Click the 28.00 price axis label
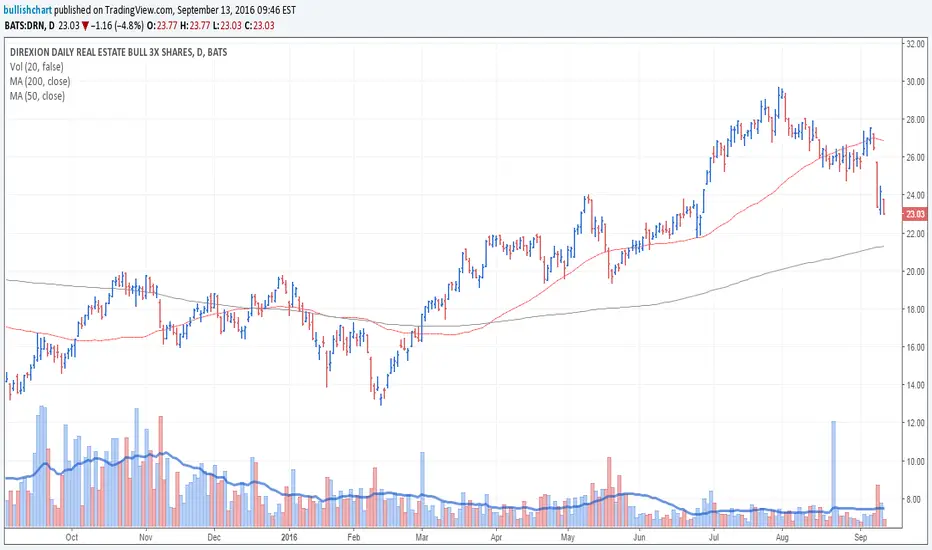The height and width of the screenshot is (550, 932). 915,120
